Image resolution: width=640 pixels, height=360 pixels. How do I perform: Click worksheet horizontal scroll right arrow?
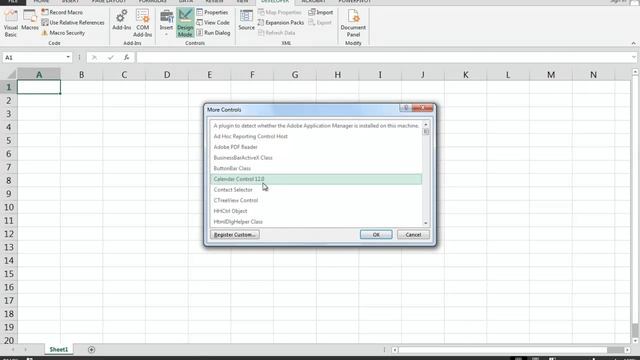tap(627, 350)
